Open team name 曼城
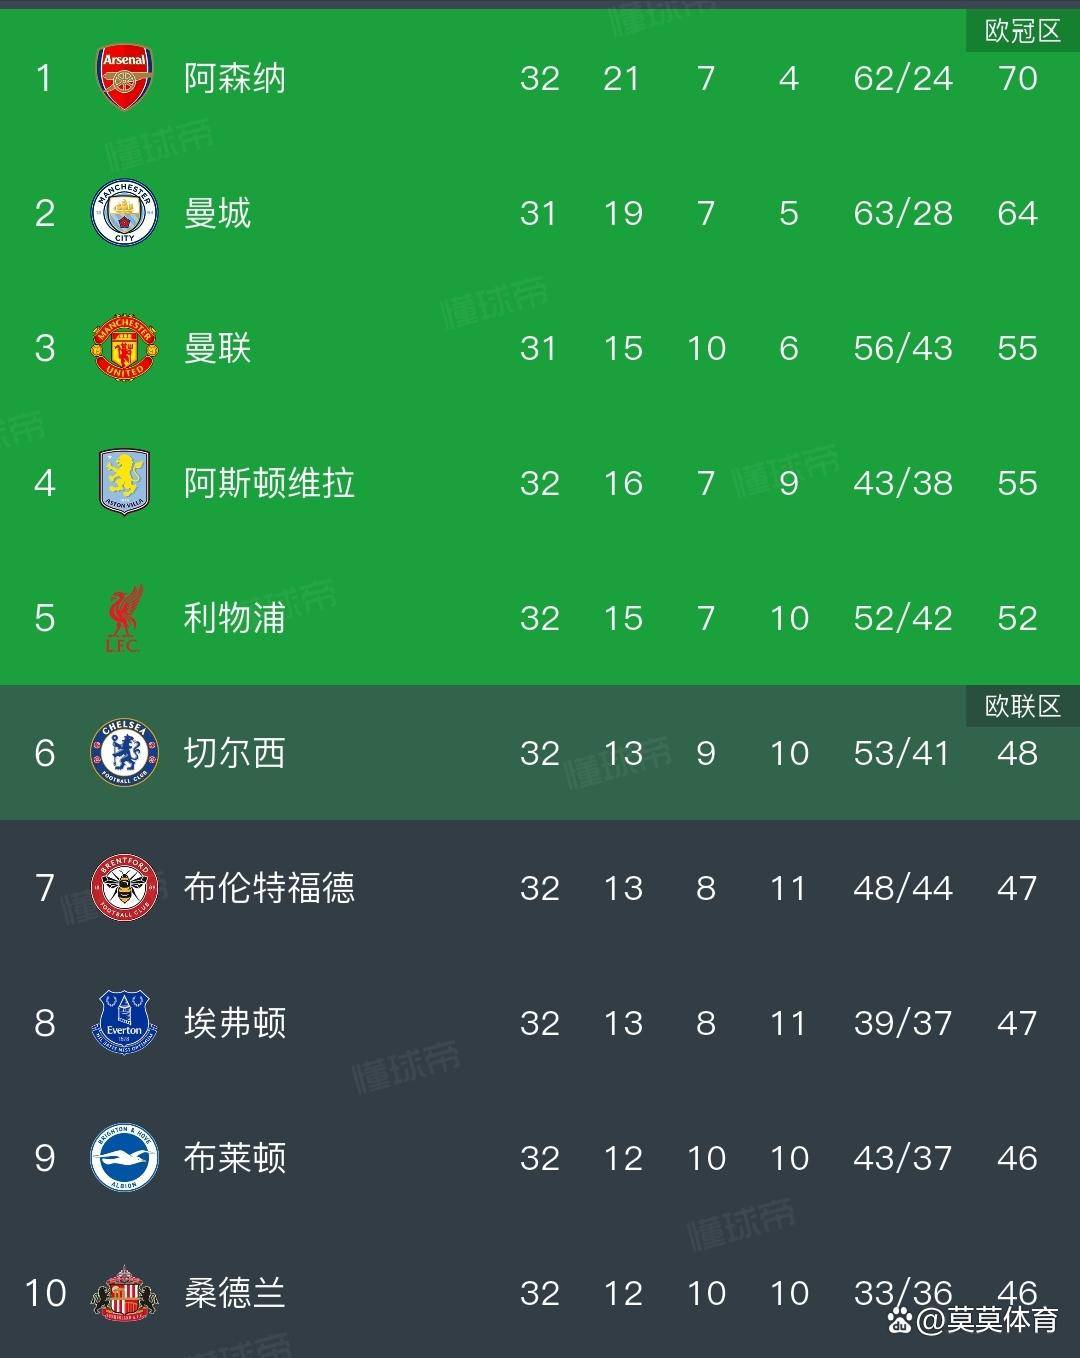 coord(217,213)
